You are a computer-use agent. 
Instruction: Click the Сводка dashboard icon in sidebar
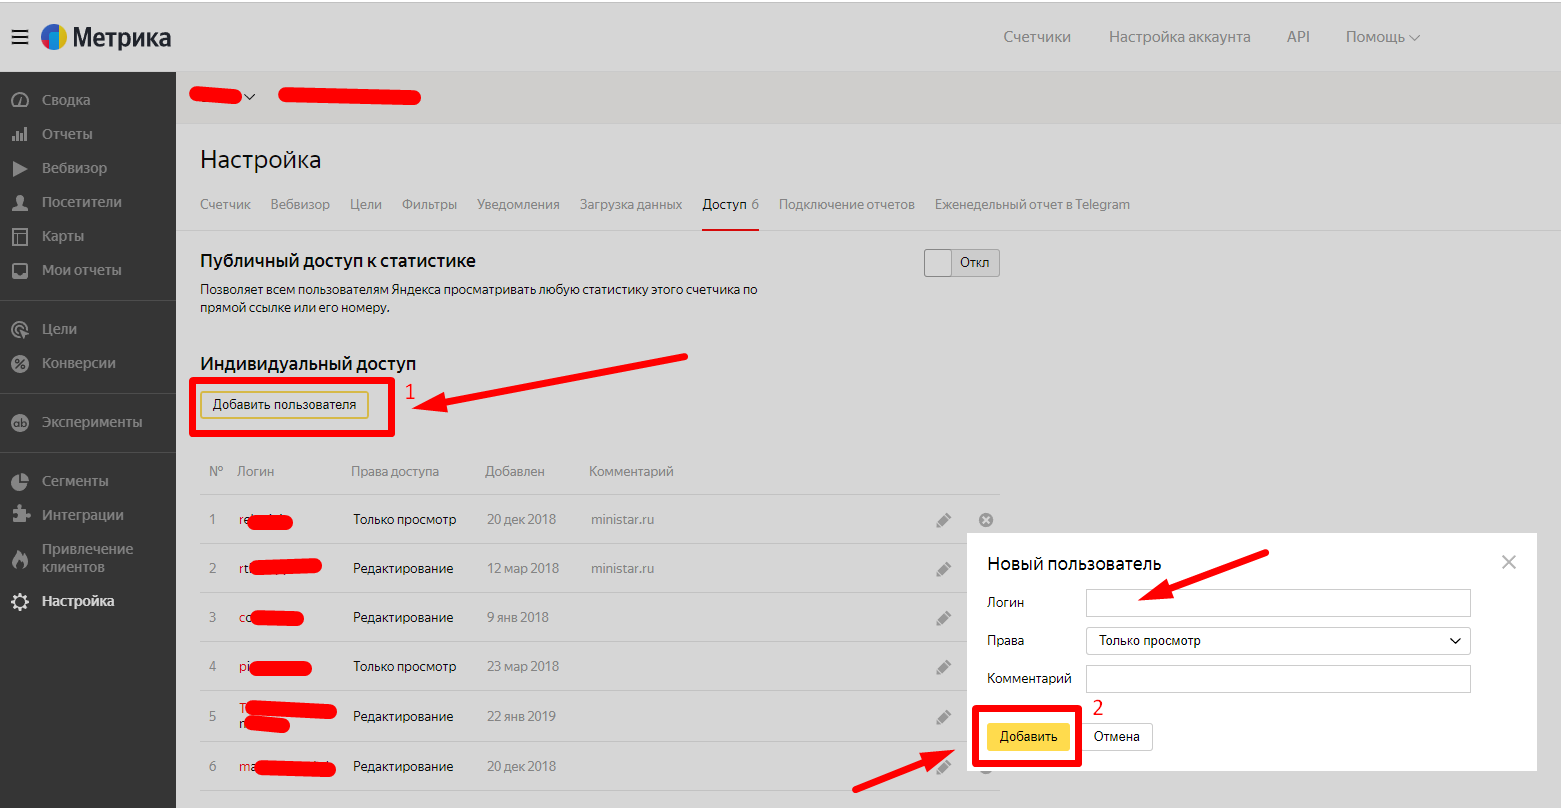(19, 100)
